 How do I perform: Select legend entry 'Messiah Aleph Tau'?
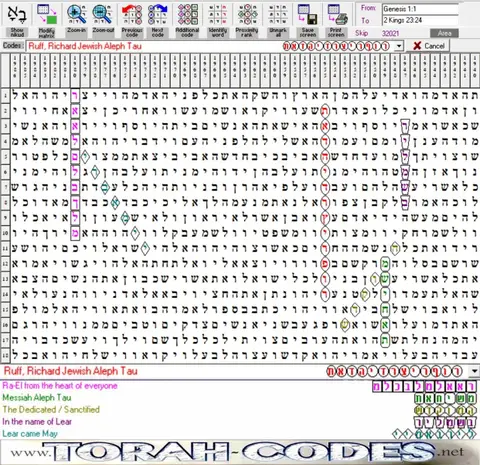point(37,398)
